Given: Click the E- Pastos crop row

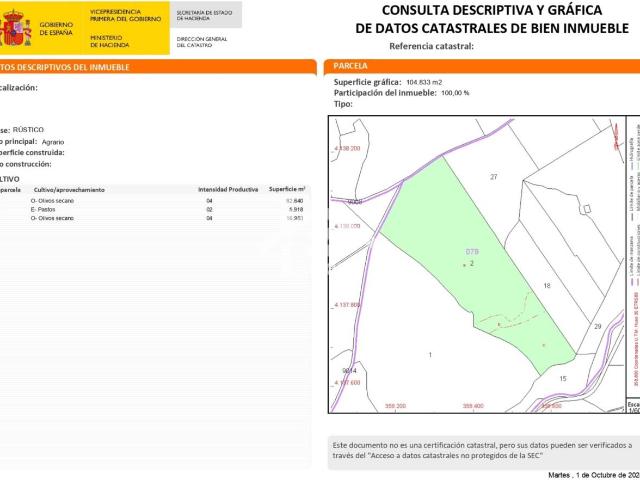Looking at the screenshot, I should 48,209.
